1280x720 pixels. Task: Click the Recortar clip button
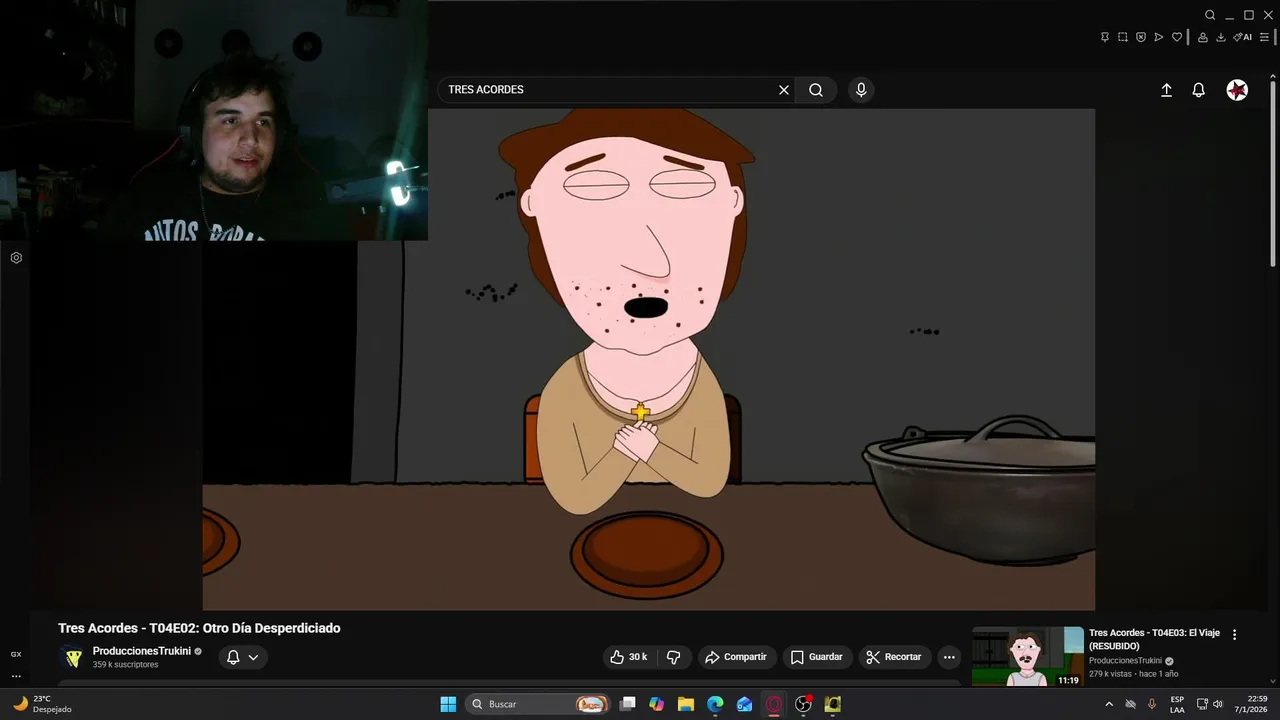(894, 657)
